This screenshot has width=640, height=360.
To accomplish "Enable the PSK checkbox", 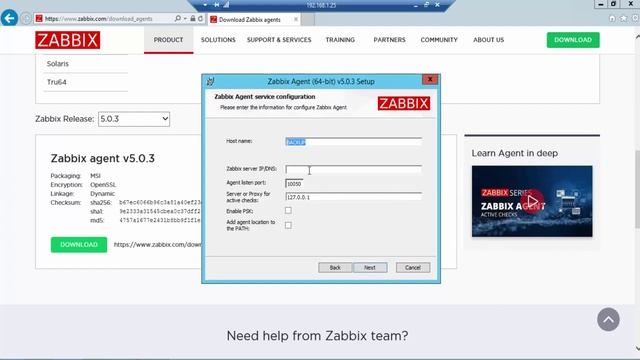I will 288,211.
